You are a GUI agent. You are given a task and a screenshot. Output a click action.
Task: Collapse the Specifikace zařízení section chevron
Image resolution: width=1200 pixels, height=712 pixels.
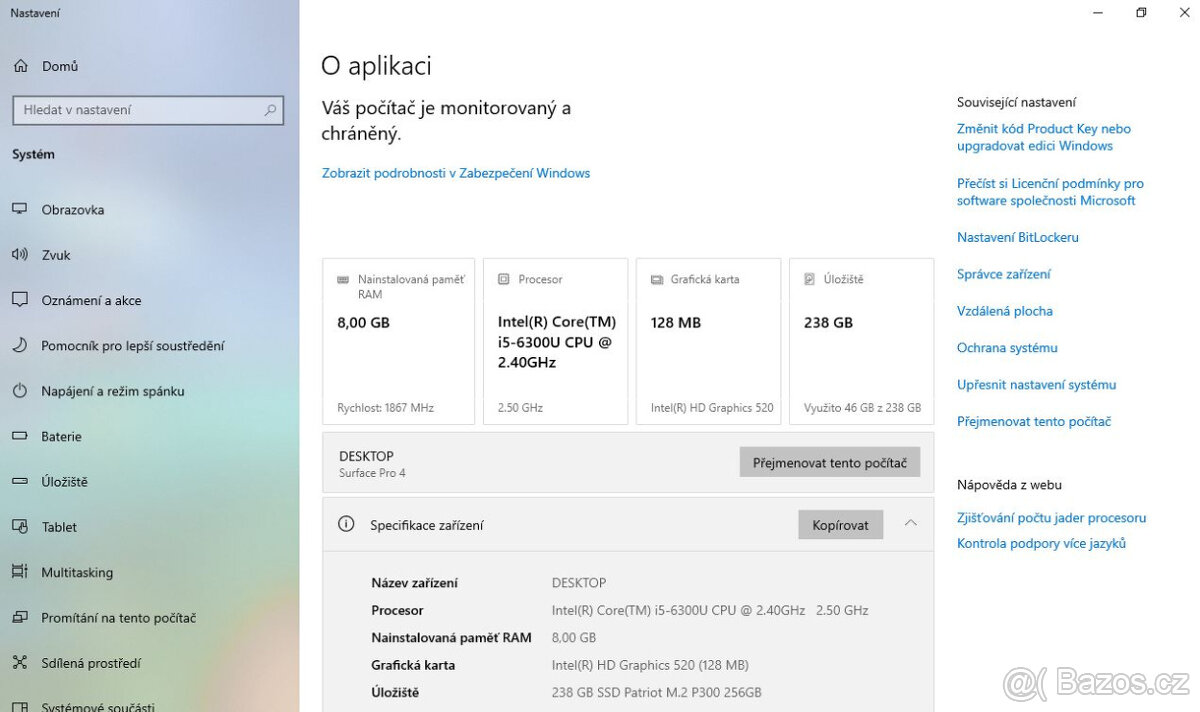[x=910, y=523]
